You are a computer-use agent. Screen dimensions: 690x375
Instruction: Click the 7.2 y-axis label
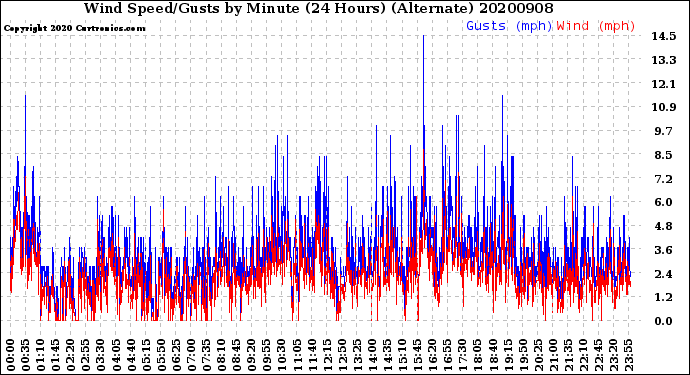click(664, 179)
